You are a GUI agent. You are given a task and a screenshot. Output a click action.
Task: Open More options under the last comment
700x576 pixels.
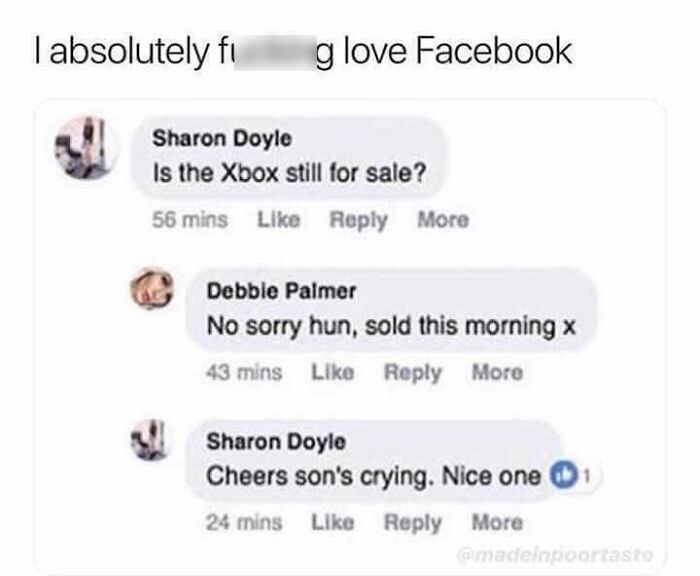tap(497, 522)
